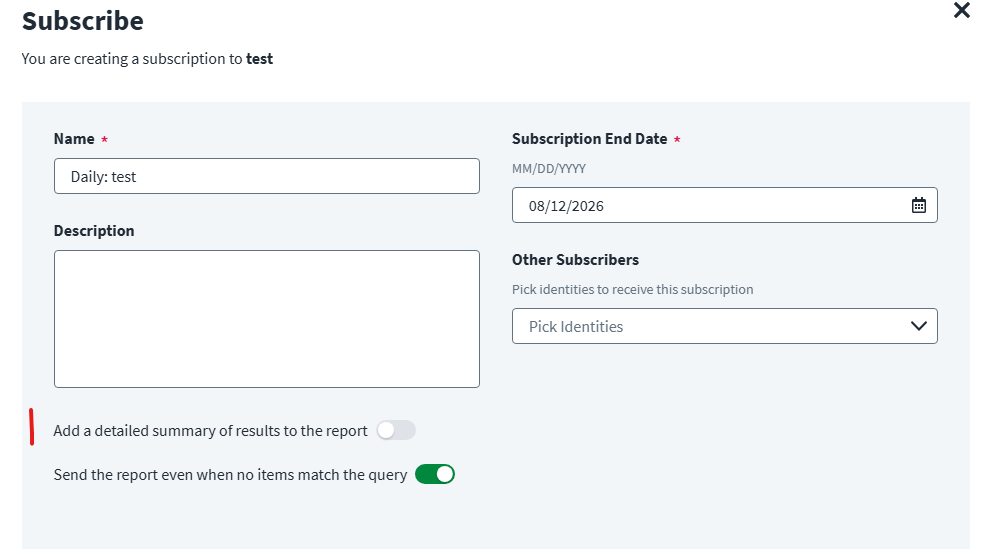Enable the detailed summary of results toggle

pos(396,431)
